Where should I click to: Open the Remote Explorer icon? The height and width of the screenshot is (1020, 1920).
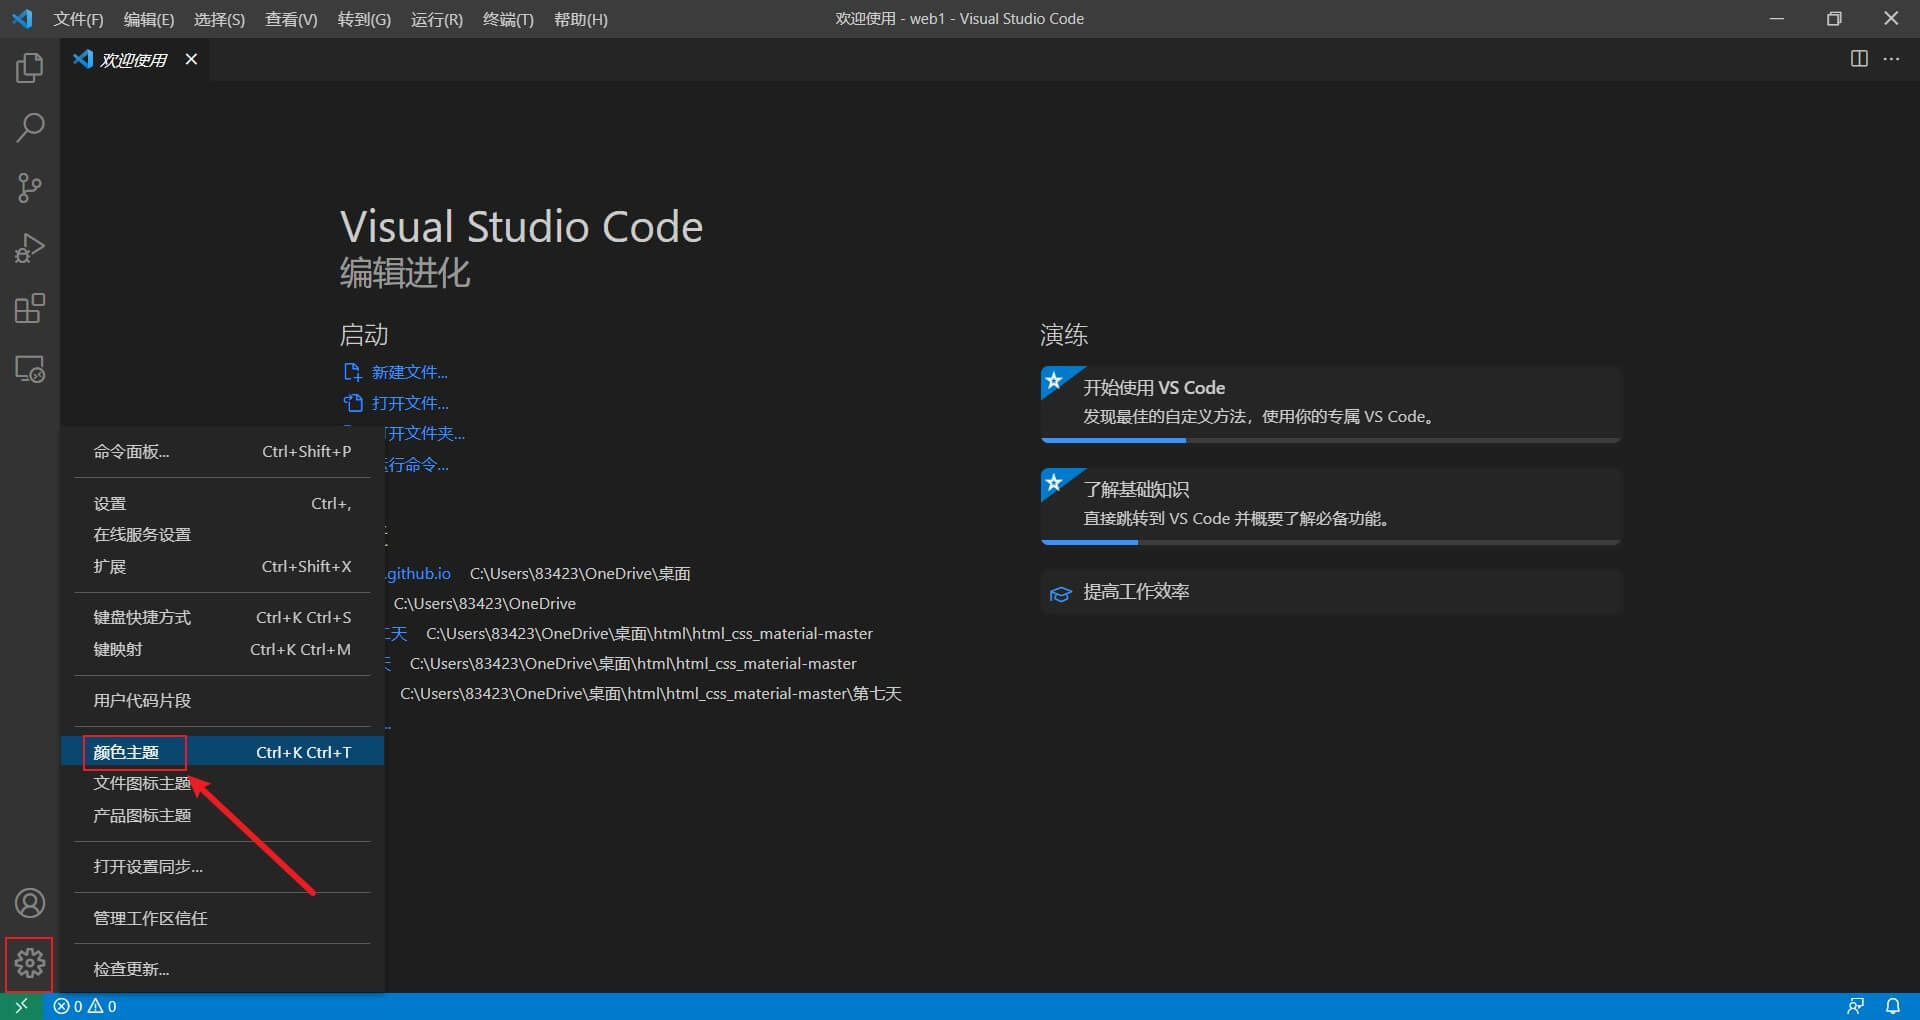30,369
